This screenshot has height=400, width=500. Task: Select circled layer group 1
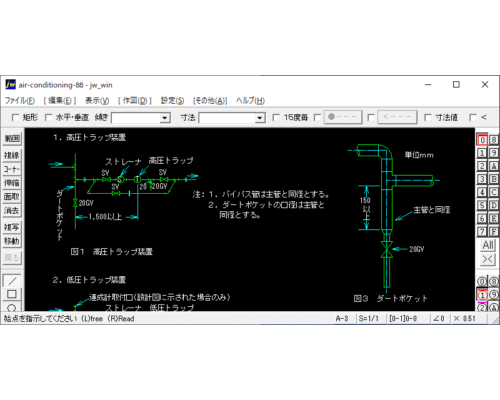tap(482, 295)
